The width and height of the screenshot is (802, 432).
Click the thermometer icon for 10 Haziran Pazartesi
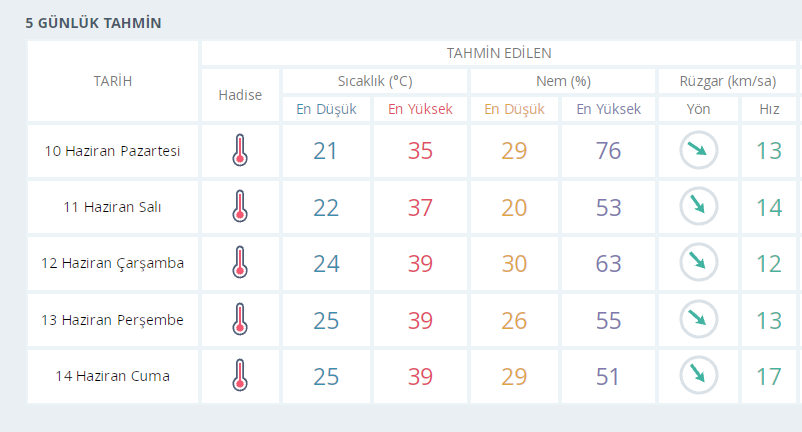(239, 151)
